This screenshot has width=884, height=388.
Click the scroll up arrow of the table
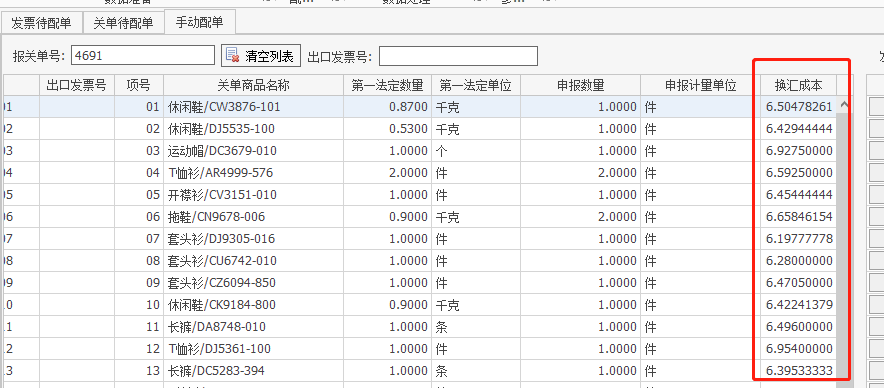[845, 104]
